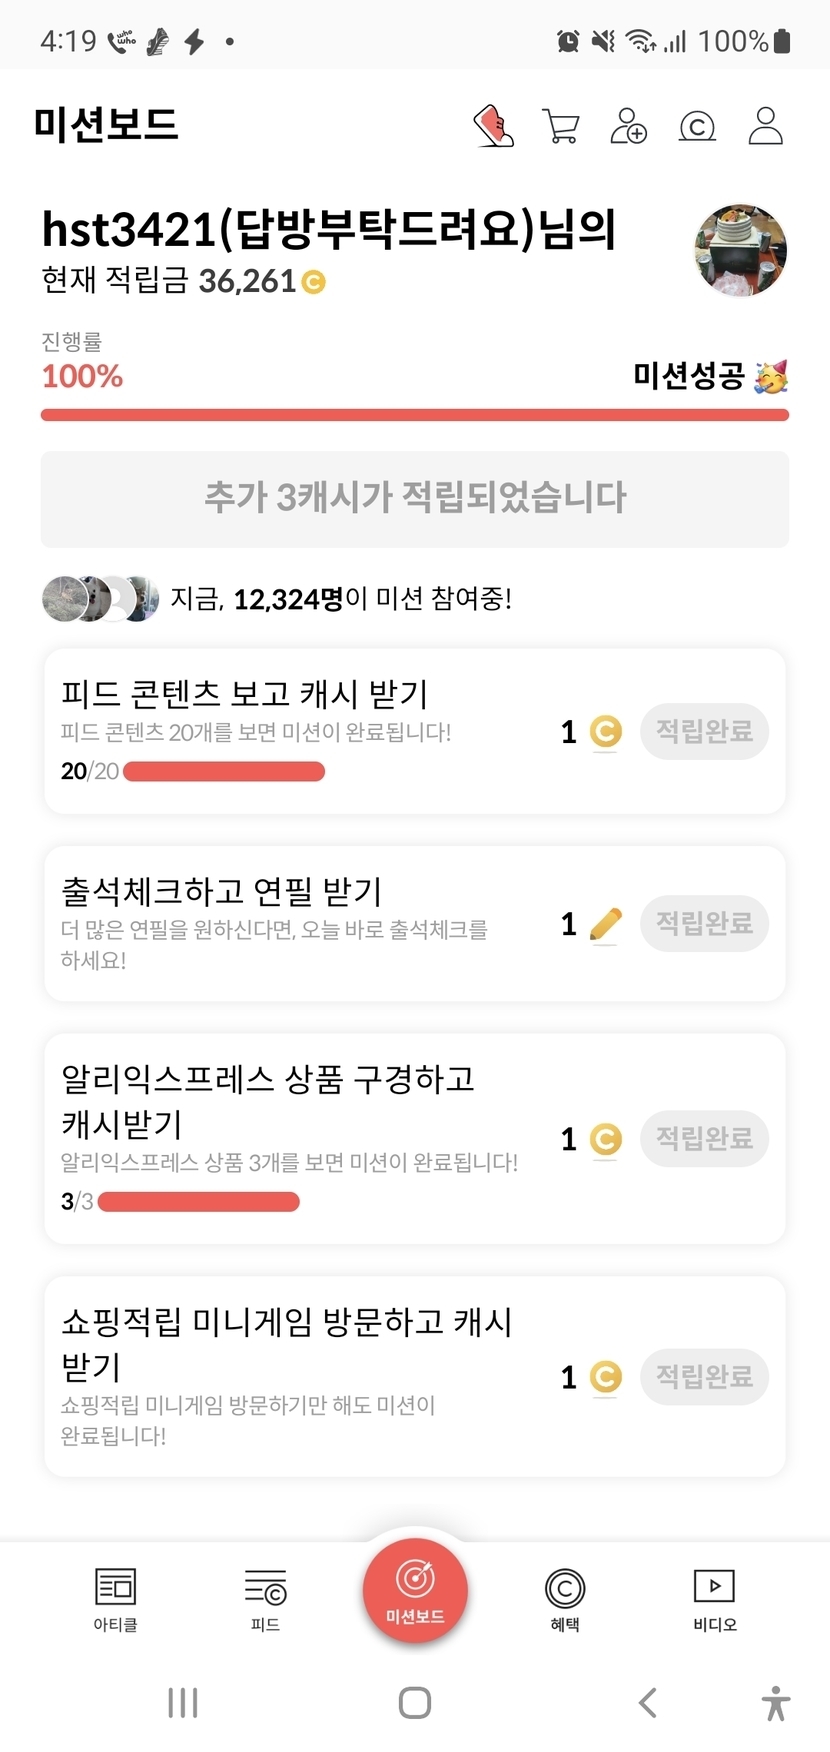Tap 적립완료 button for 피드 콘텐츠 mission
This screenshot has width=830, height=1752.
coord(704,732)
